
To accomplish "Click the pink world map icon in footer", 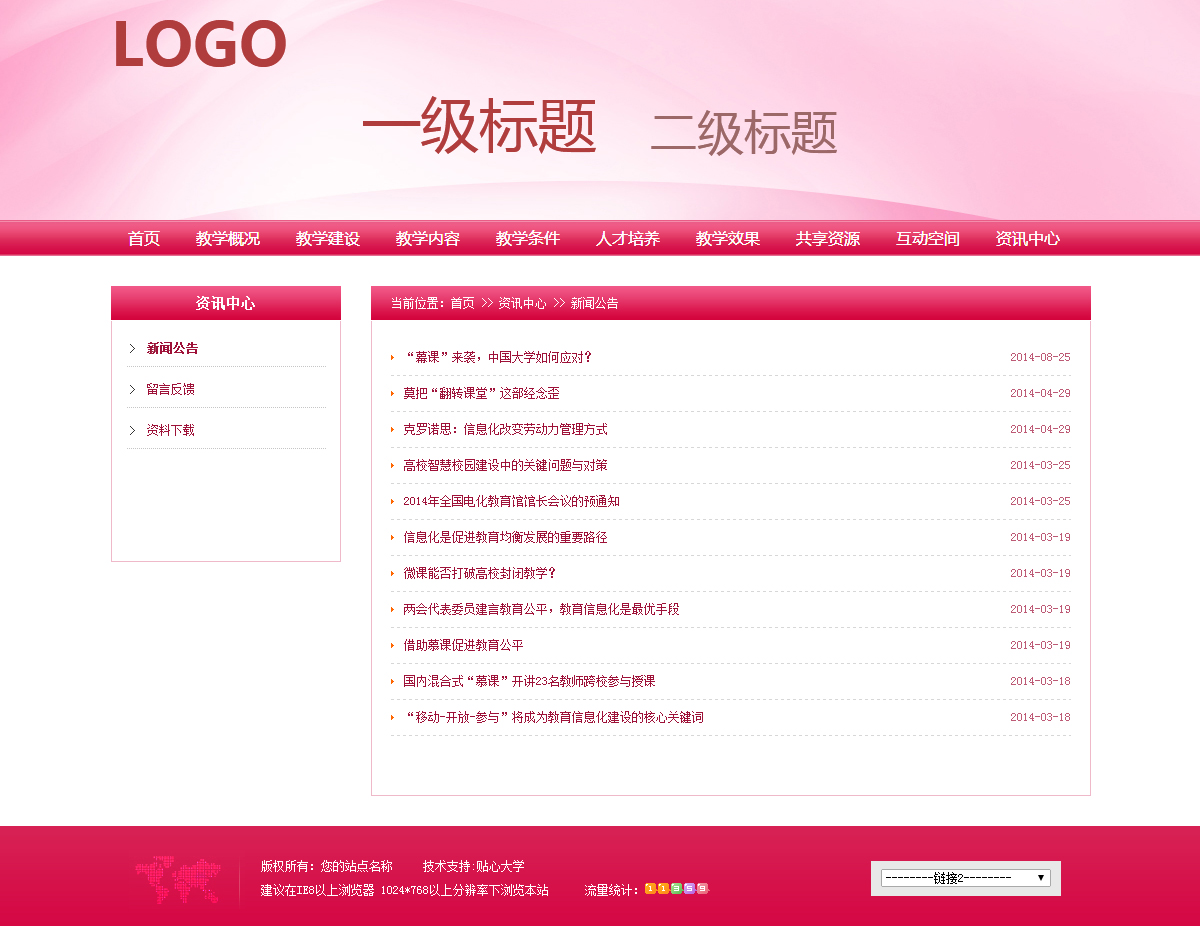I will pyautogui.click(x=178, y=881).
